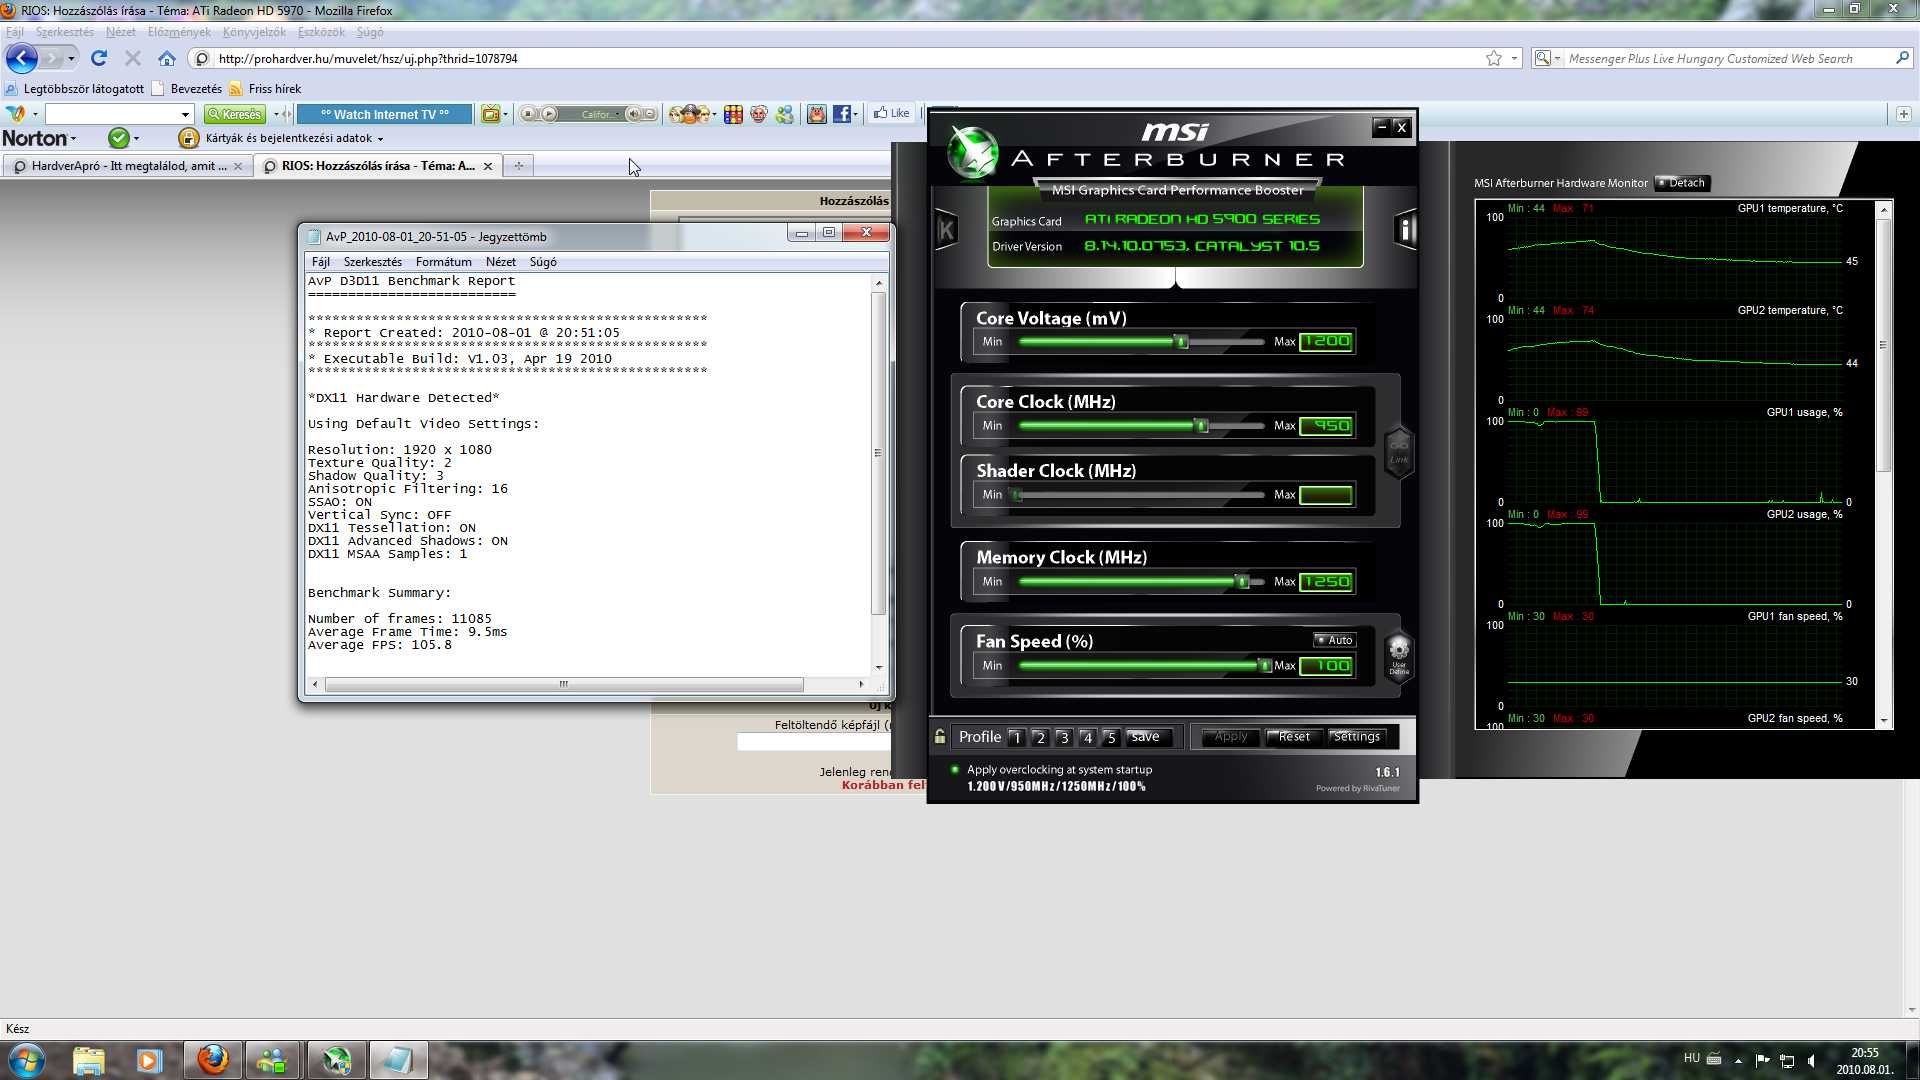This screenshot has height=1080, width=1920.
Task: Click the toolbar radio volume speaker icon
Action: [x=634, y=114]
